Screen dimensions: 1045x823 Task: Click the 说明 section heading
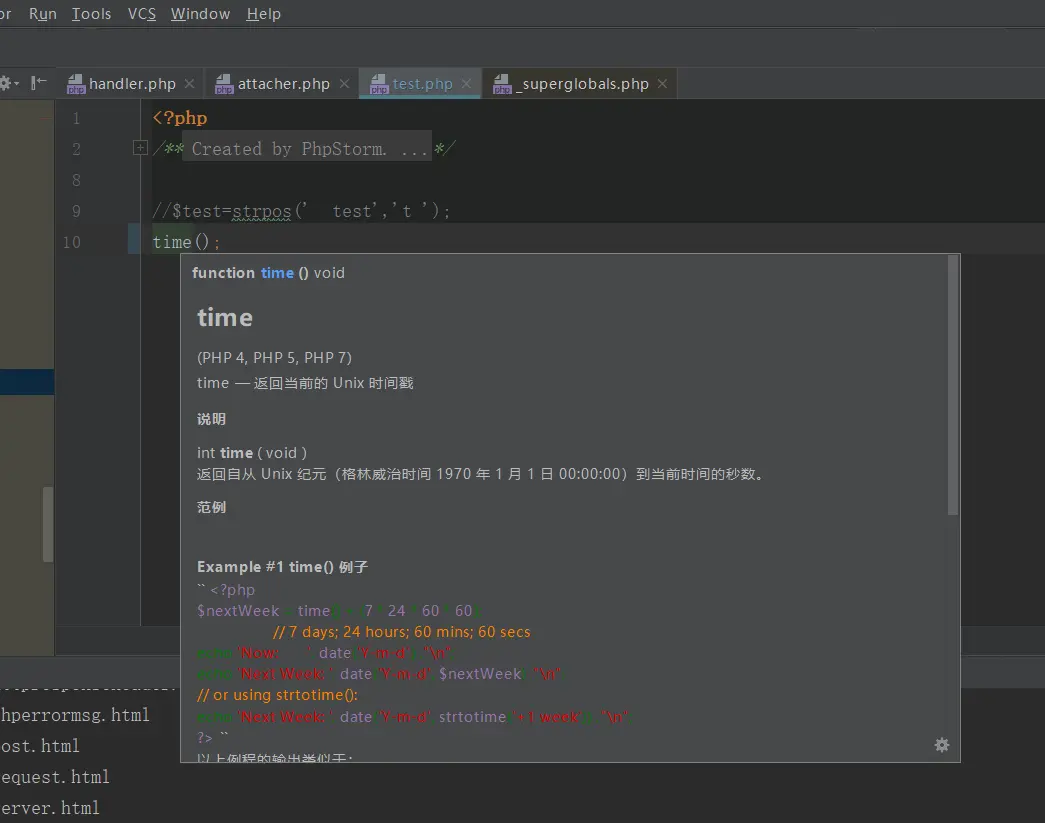(x=211, y=419)
